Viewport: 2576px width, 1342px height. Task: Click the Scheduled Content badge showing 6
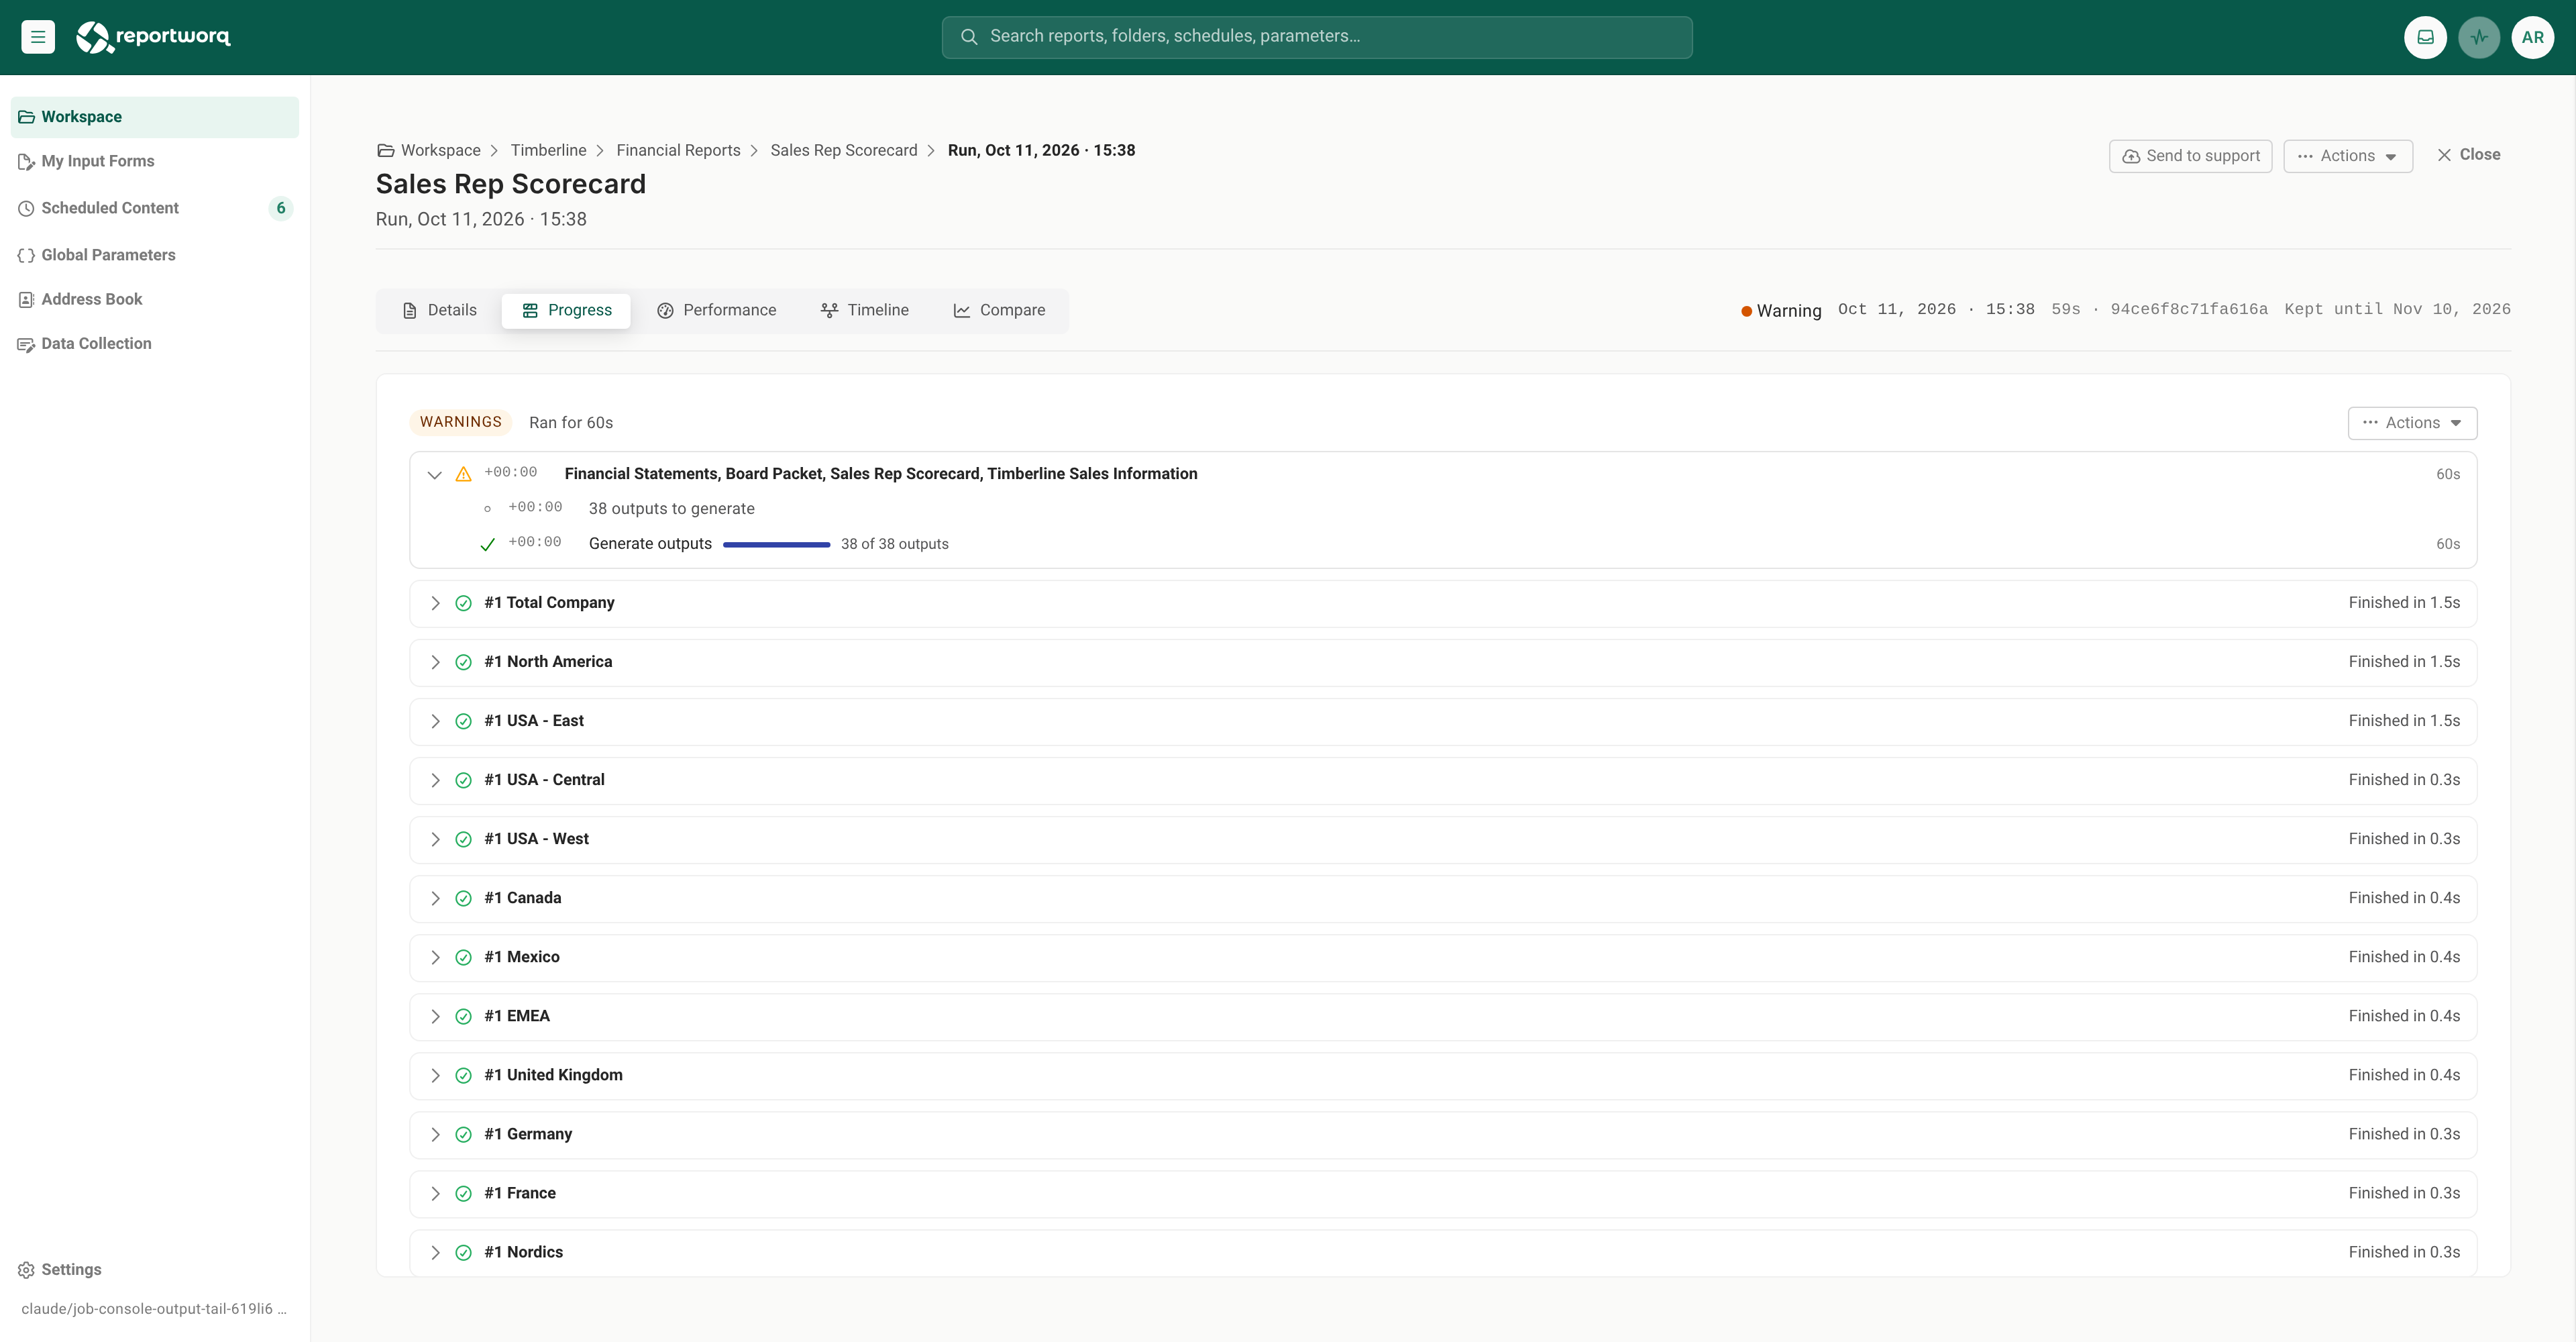click(280, 208)
